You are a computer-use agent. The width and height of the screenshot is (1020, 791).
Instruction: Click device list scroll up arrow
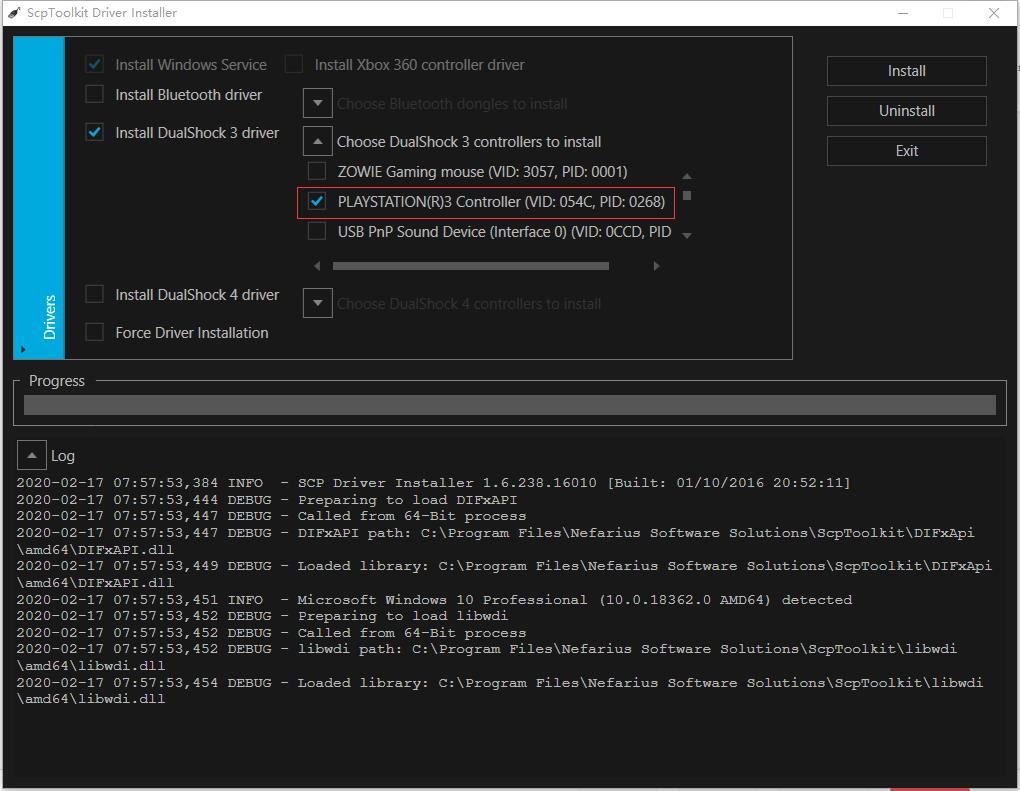686,176
